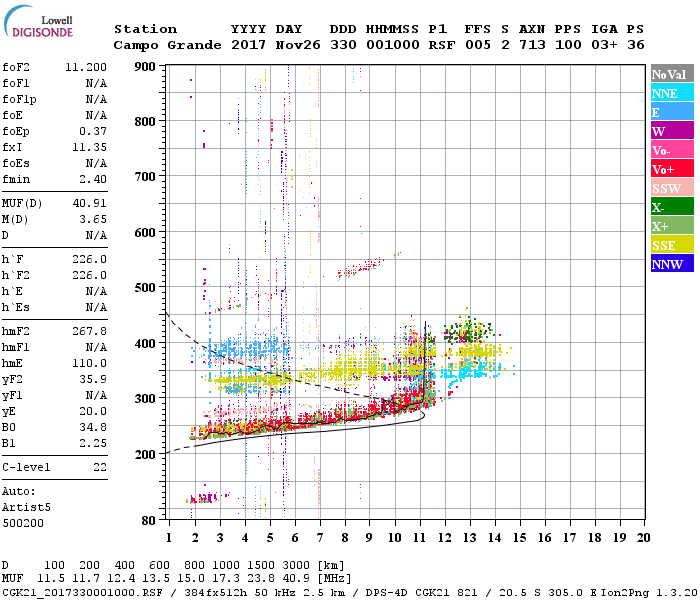Select the NNE cyan legend swatch
Image resolution: width=700 pixels, height=600 pixels.
click(672, 93)
